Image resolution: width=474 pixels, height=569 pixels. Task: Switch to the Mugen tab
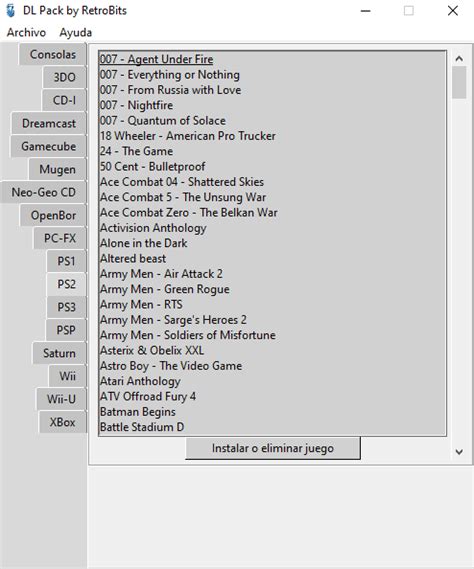57,169
